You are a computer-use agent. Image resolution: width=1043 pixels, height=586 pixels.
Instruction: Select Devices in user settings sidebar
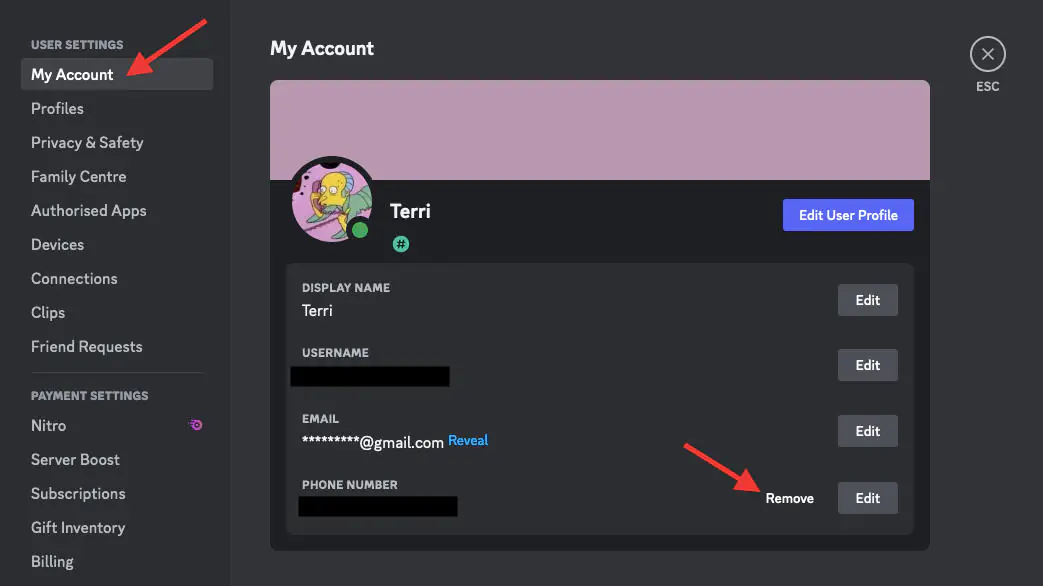[x=57, y=244]
